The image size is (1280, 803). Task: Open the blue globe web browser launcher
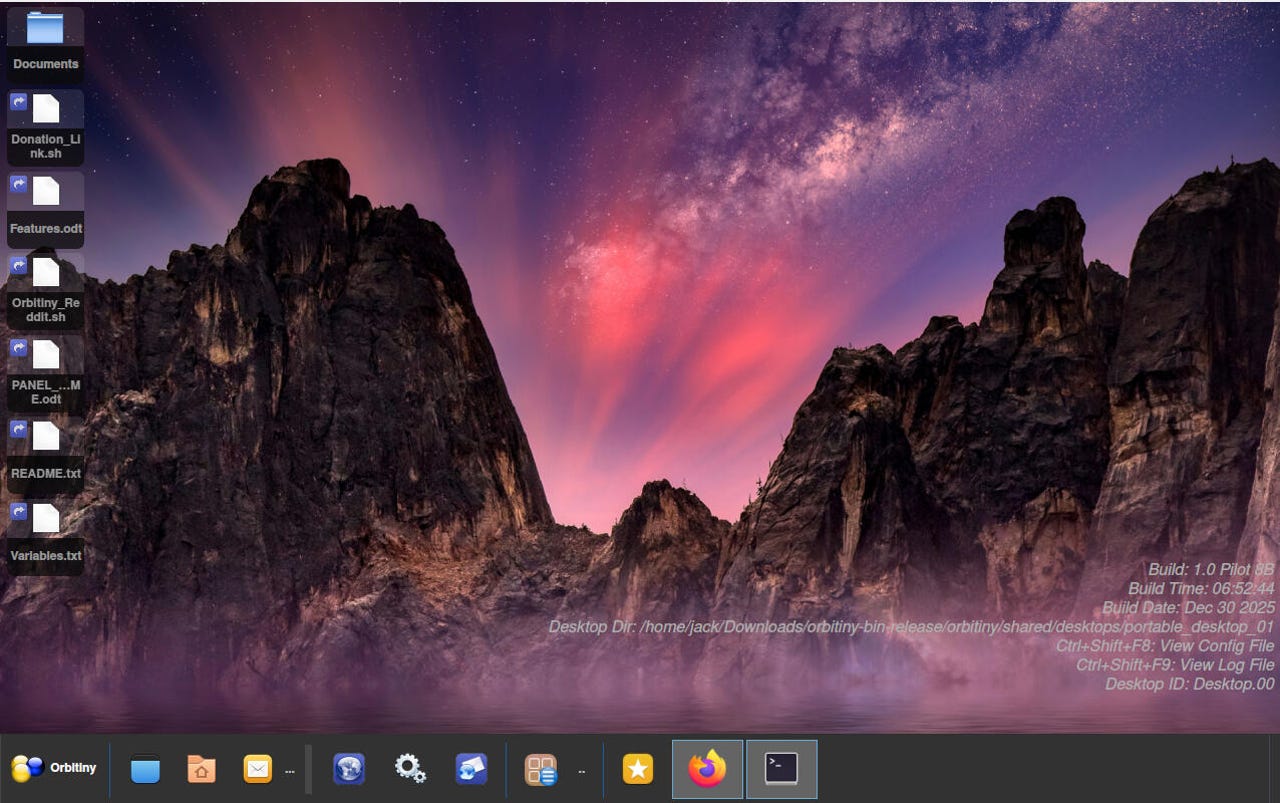[349, 769]
